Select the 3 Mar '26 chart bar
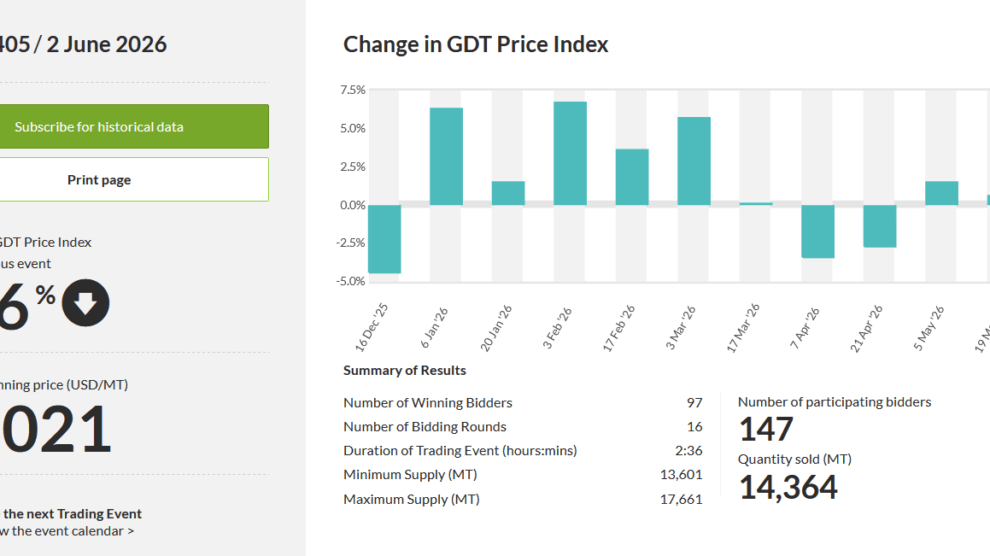 pyautogui.click(x=694, y=161)
